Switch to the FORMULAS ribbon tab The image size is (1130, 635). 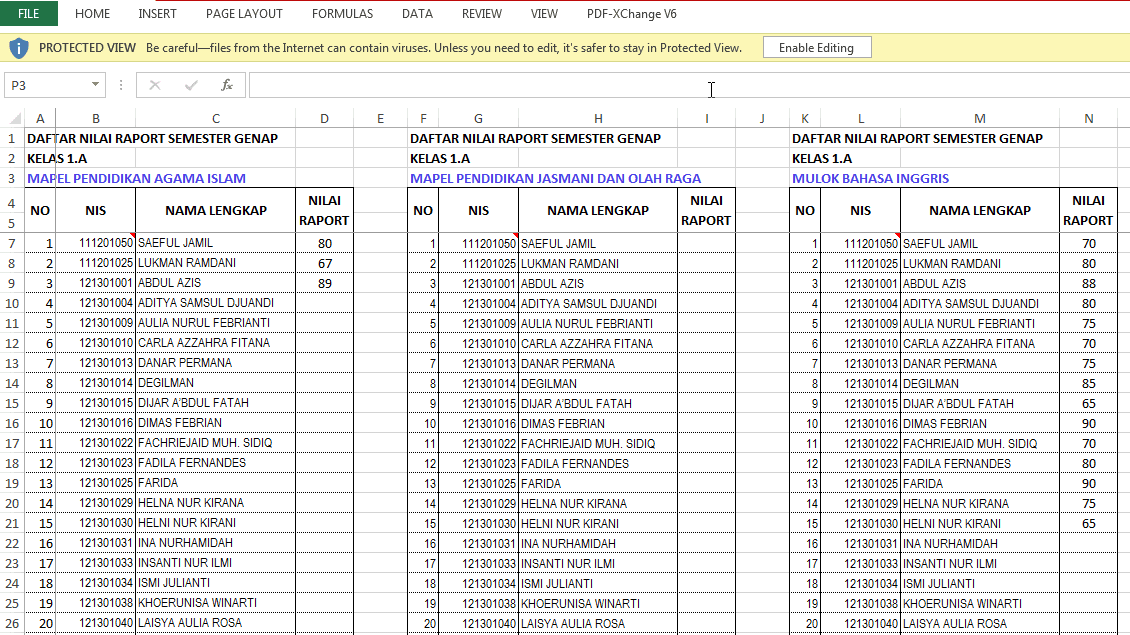pyautogui.click(x=342, y=13)
